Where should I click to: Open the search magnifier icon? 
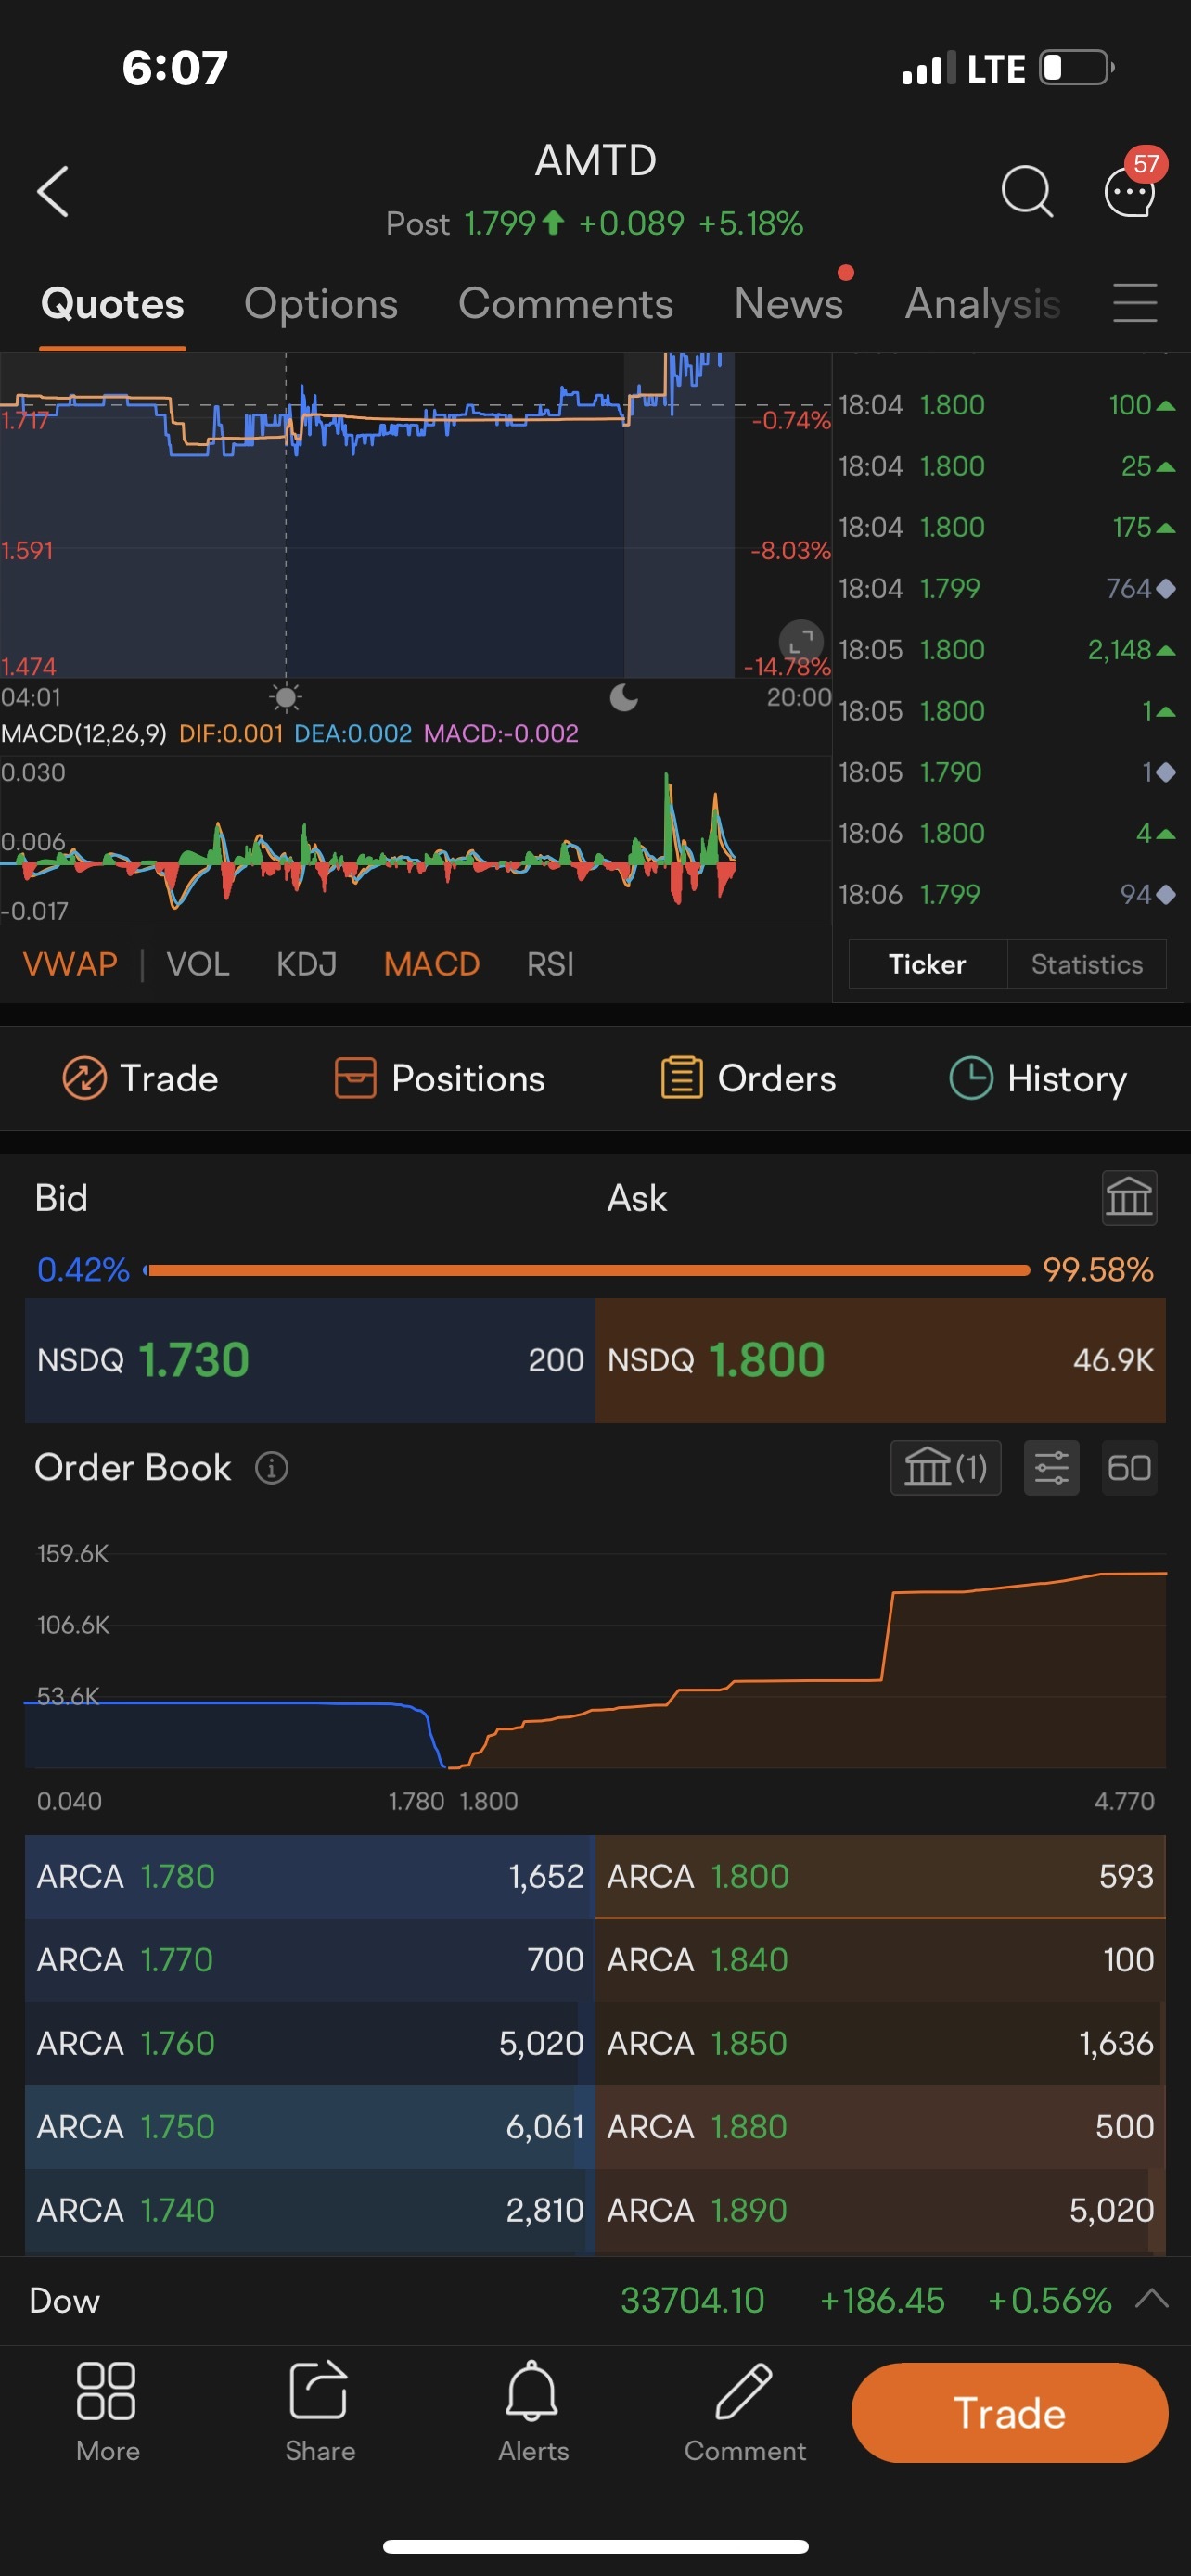(1027, 191)
